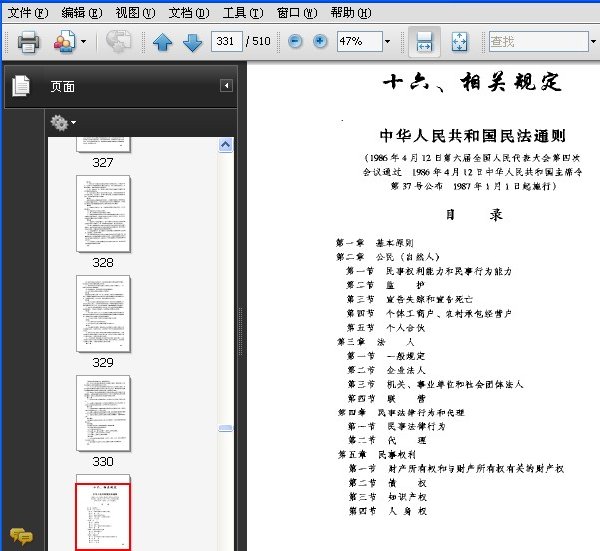The image size is (600, 551).
Task: Click the grayed-out globe review icon
Action: (118, 41)
